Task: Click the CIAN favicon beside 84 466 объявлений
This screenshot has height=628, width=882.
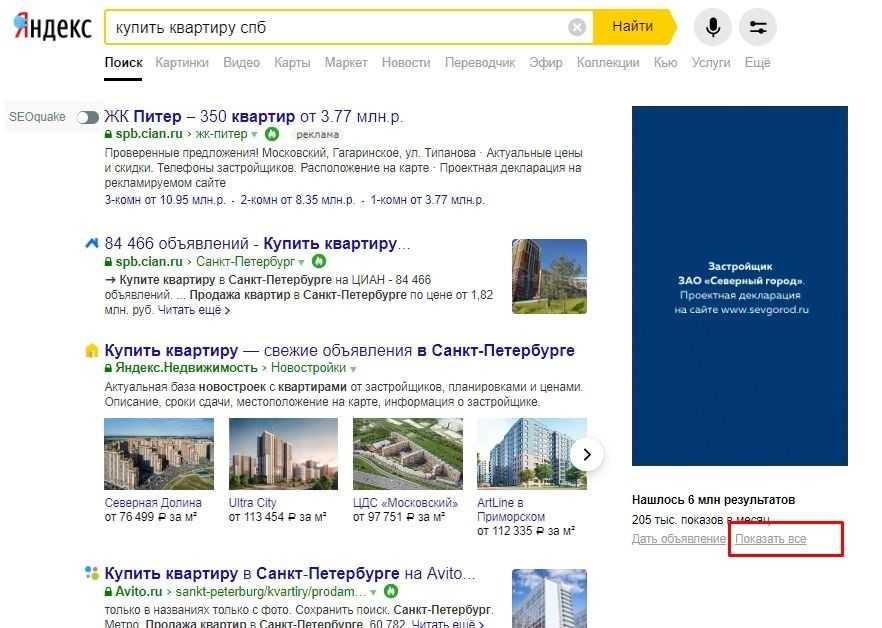Action: 92,243
